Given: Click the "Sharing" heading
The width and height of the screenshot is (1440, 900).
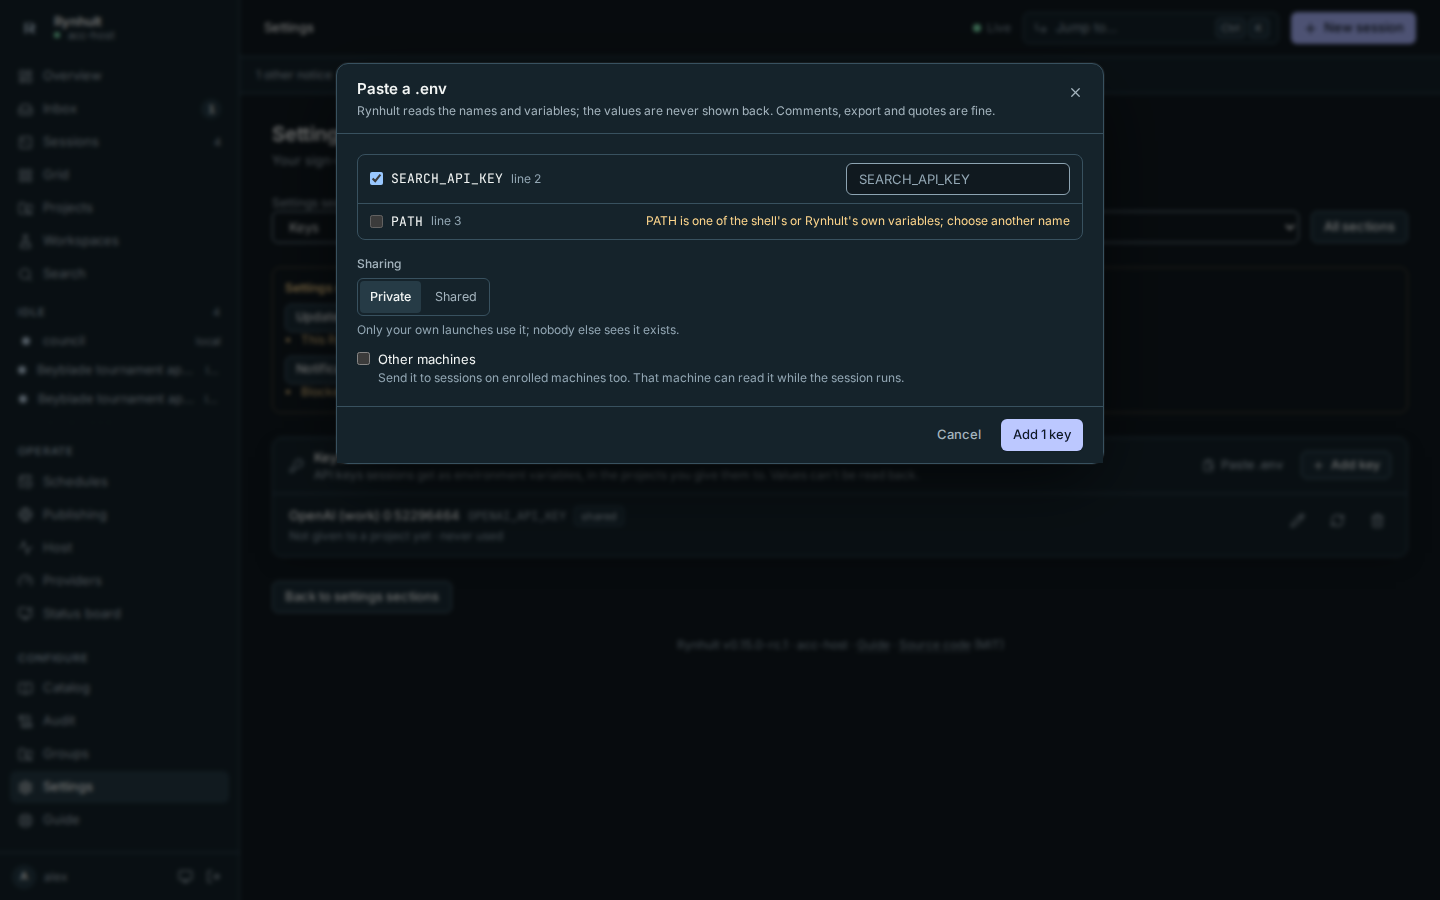Looking at the screenshot, I should coord(379,264).
